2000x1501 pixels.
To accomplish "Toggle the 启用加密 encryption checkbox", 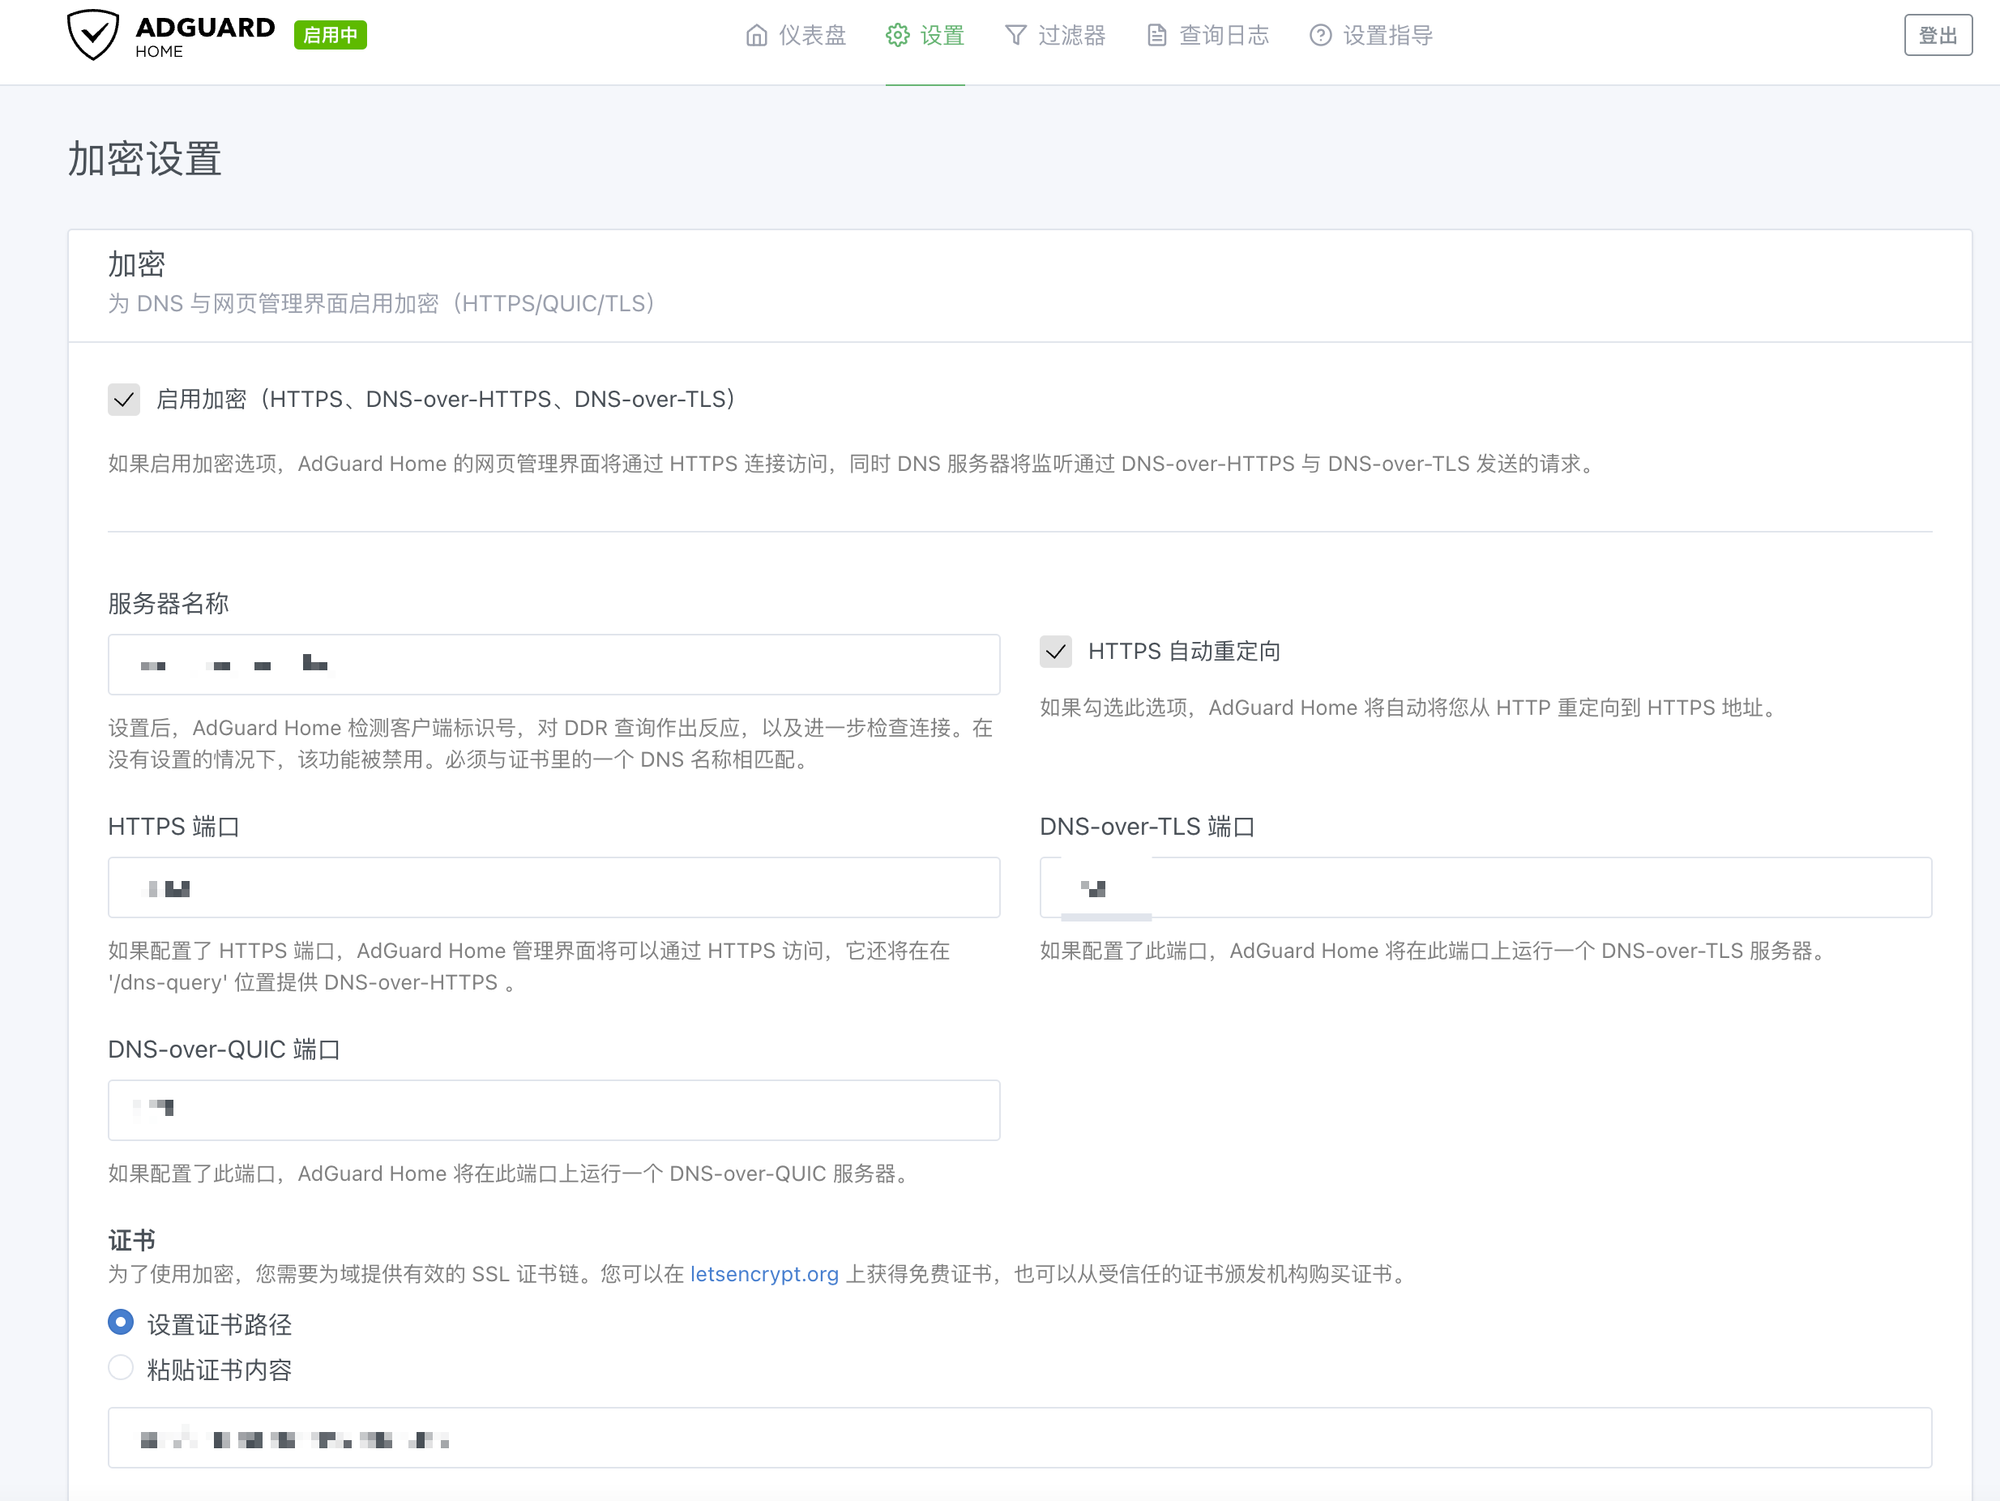I will pos(124,400).
